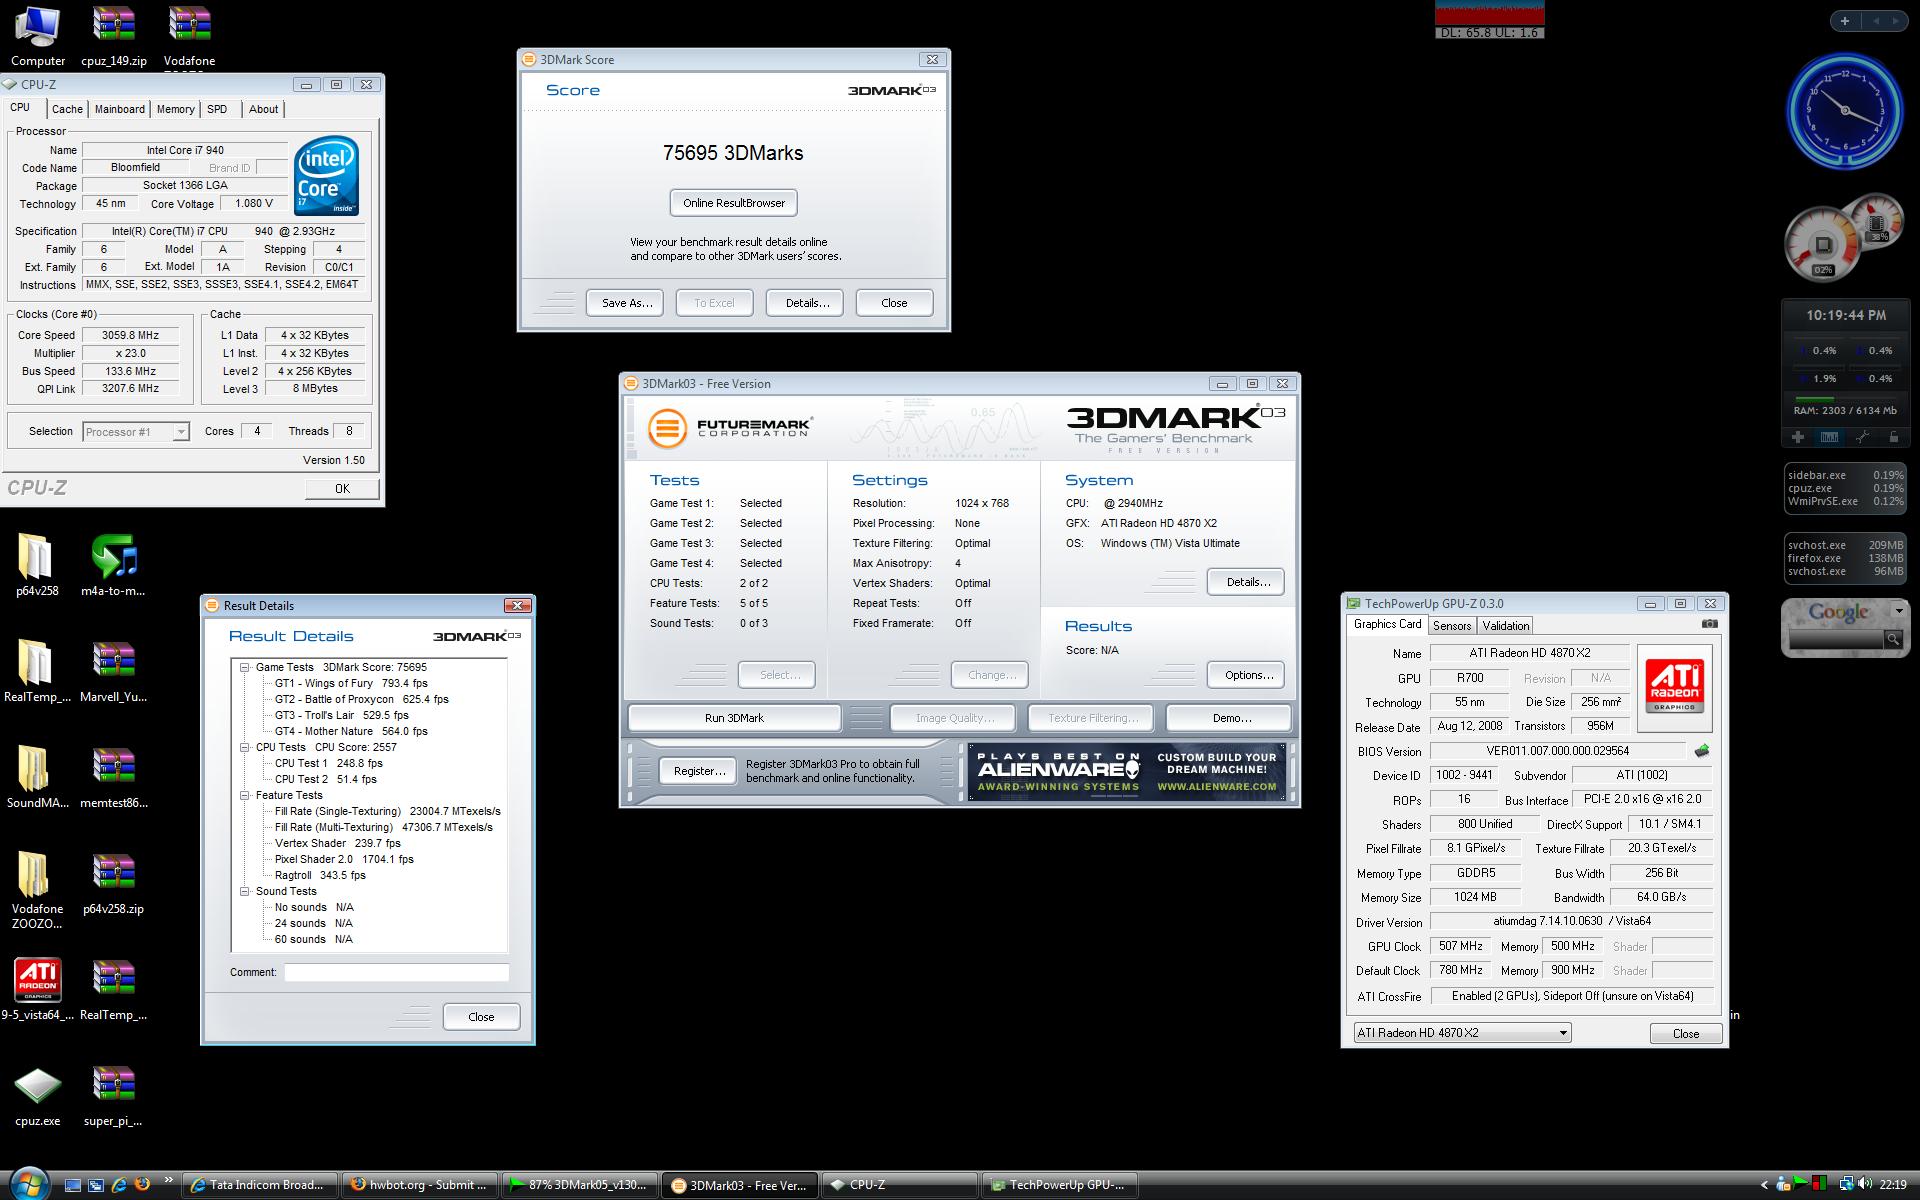Open the Computer desktop icon
Screen dimensions: 1920x1200
pyautogui.click(x=38, y=36)
